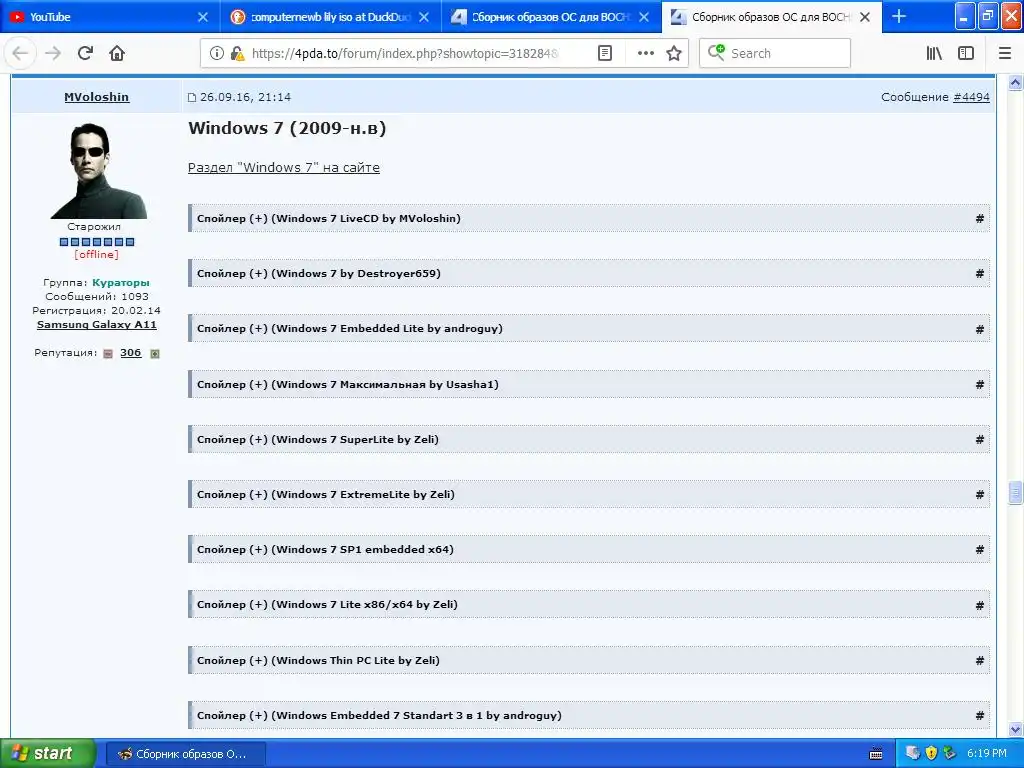The height and width of the screenshot is (768, 1024).
Task: Open the Samsung Galaxy A11 device link
Action: 97,325
